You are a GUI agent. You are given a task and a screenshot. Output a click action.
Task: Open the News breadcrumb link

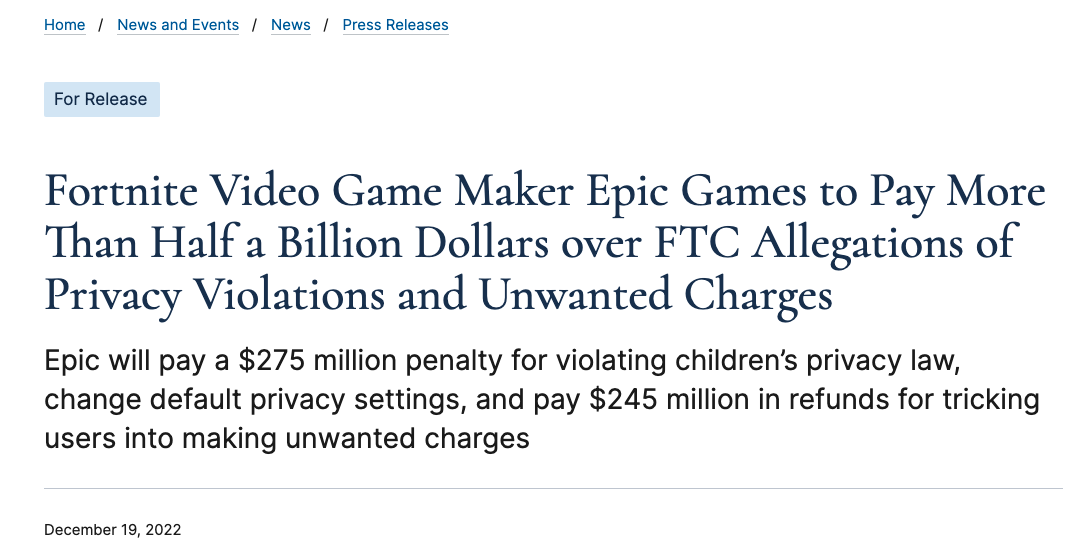point(291,25)
